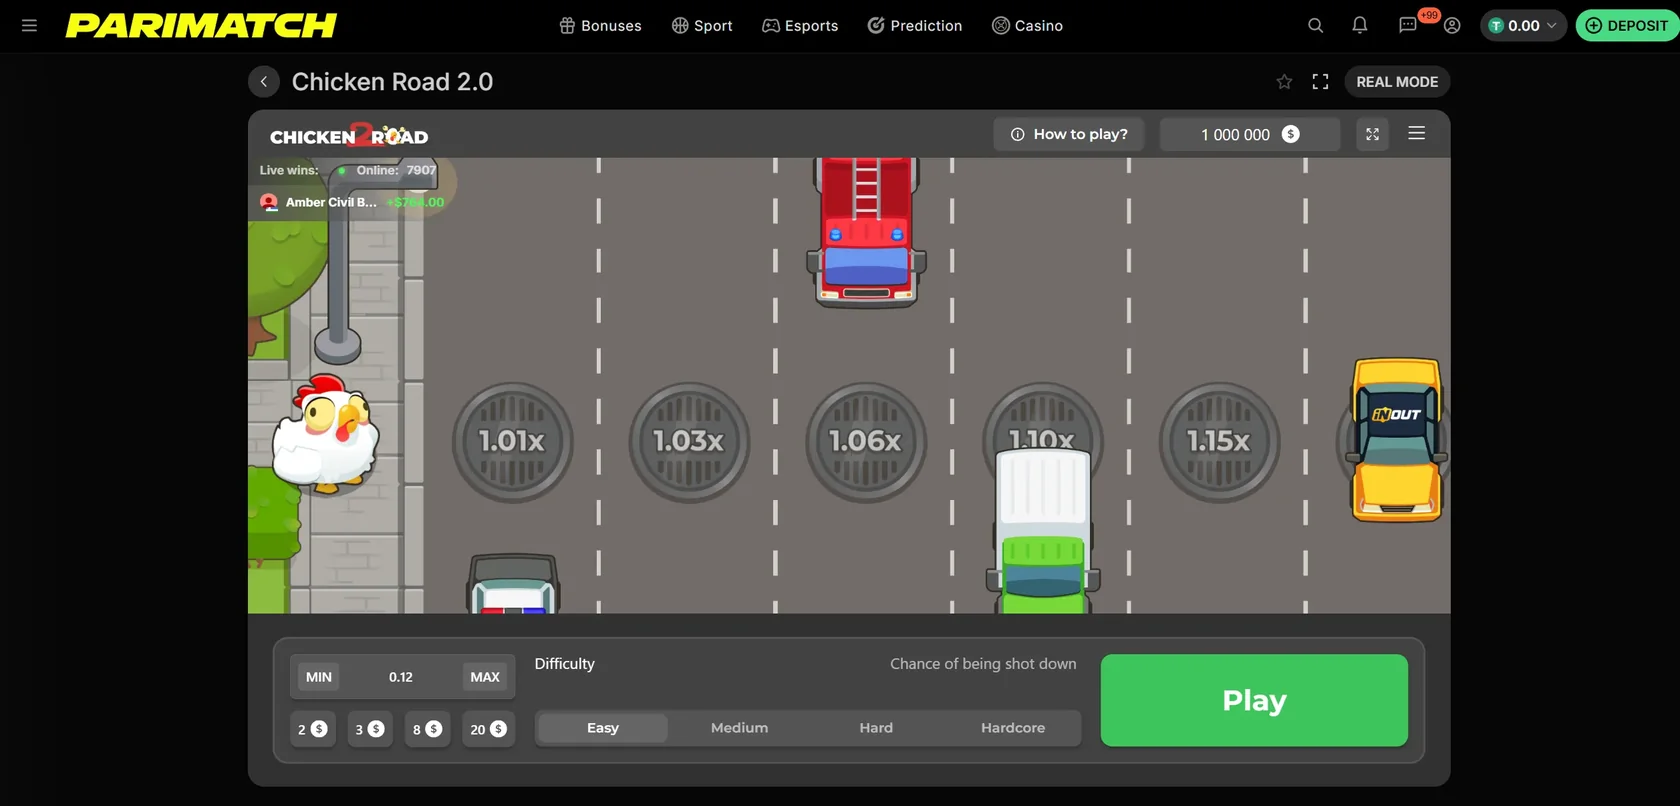This screenshot has width=1680, height=806.
Task: Click the Chicken Road game logo
Action: (x=349, y=135)
